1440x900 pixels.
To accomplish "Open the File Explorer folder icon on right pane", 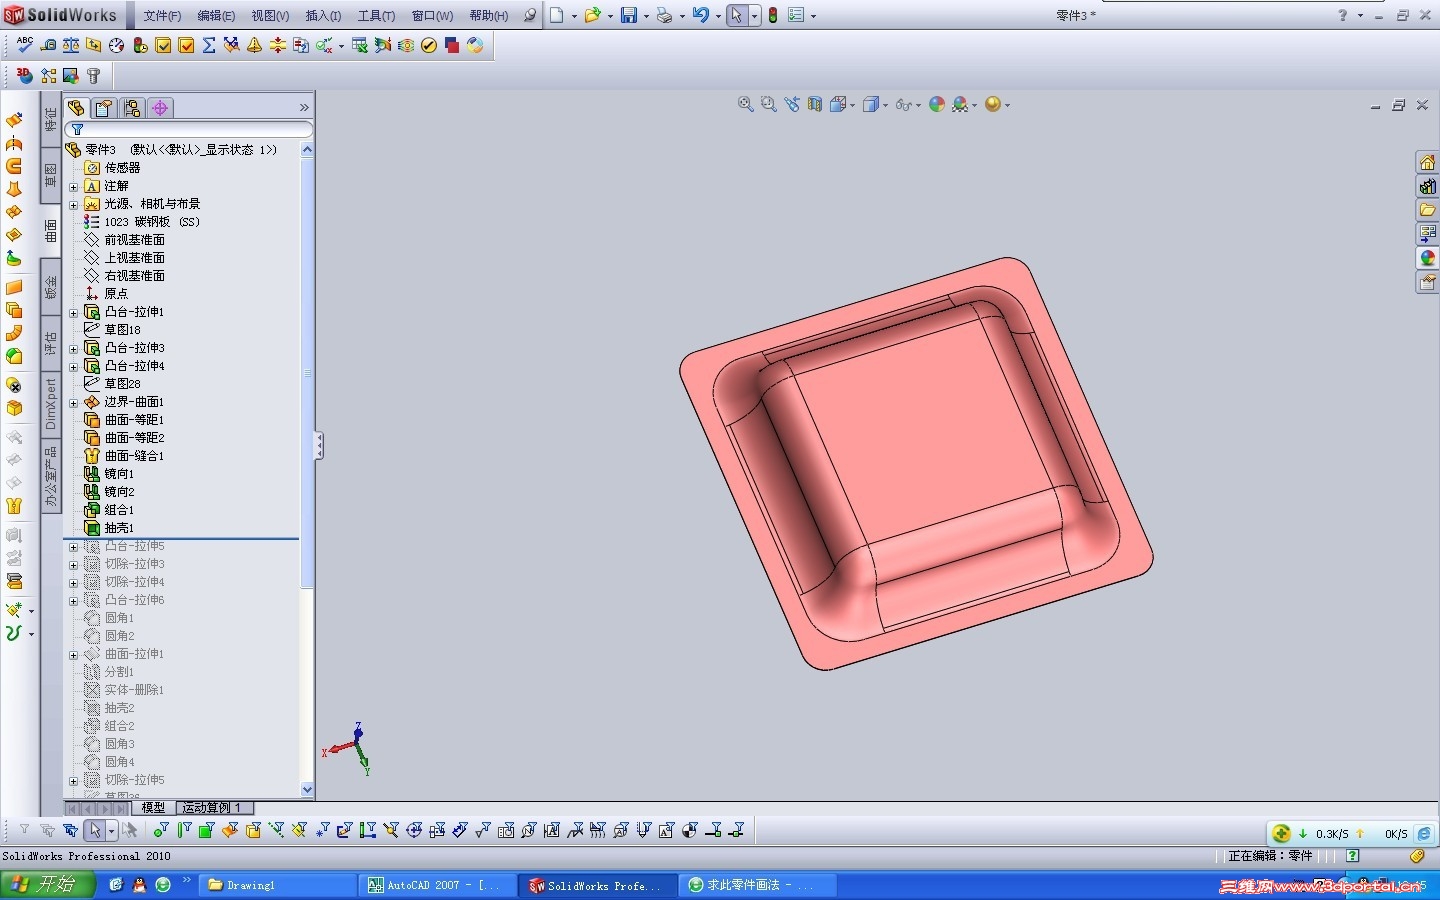I will click(1427, 210).
